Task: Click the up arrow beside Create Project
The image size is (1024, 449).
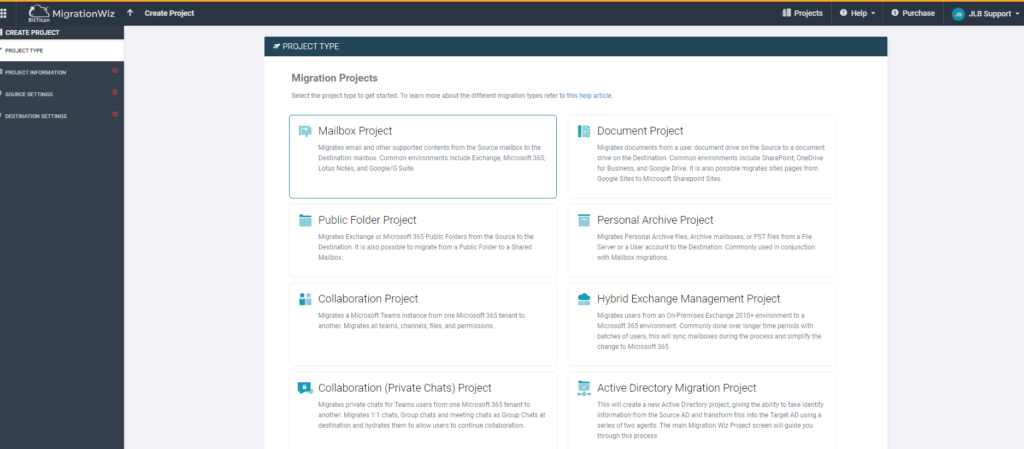Action: pyautogui.click(x=130, y=13)
